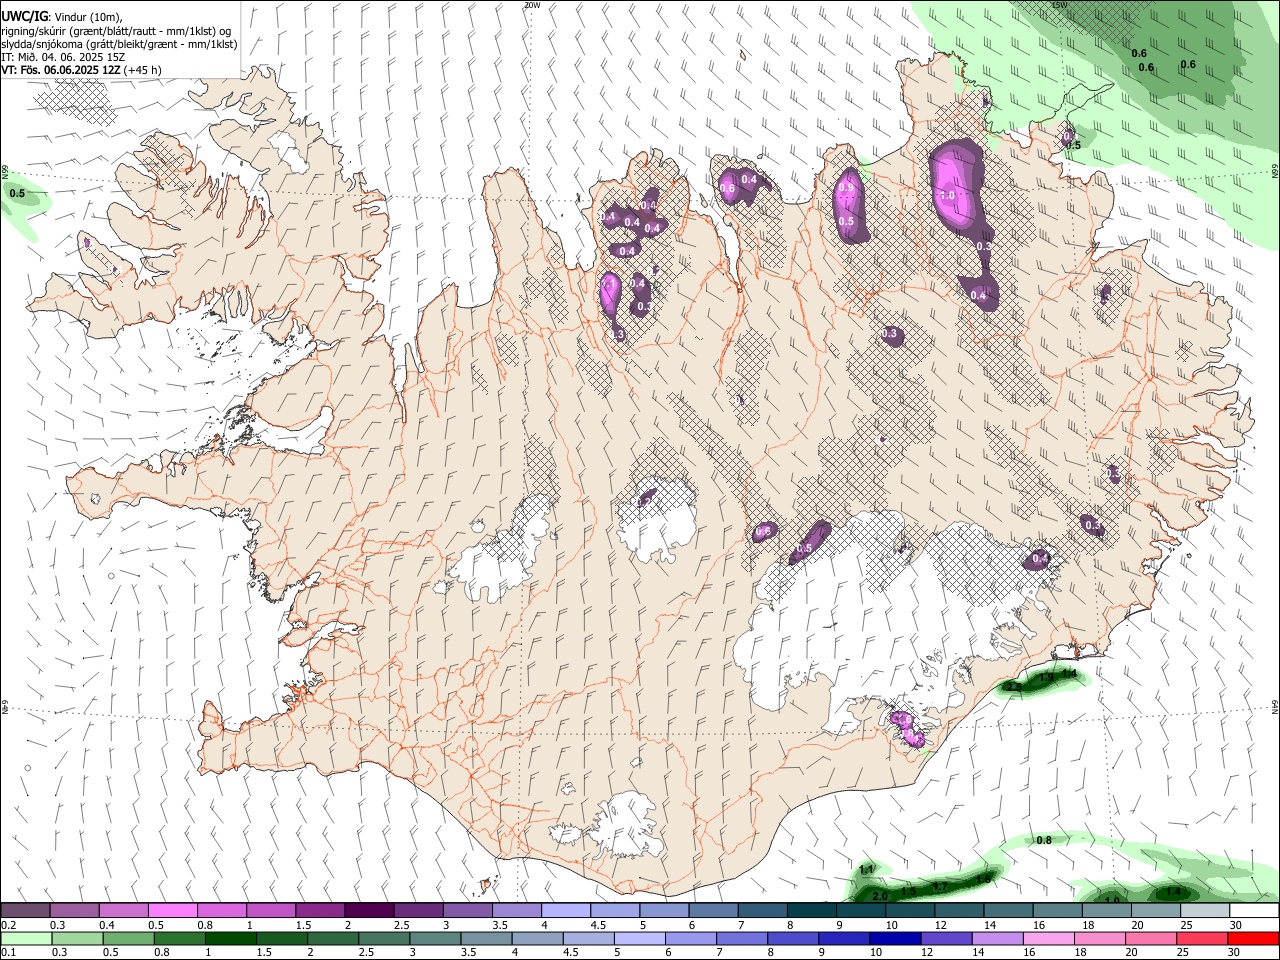Pick dark green swatch between 1 and 1.5, bottom legend
The width and height of the screenshot is (1280, 960).
230,938
